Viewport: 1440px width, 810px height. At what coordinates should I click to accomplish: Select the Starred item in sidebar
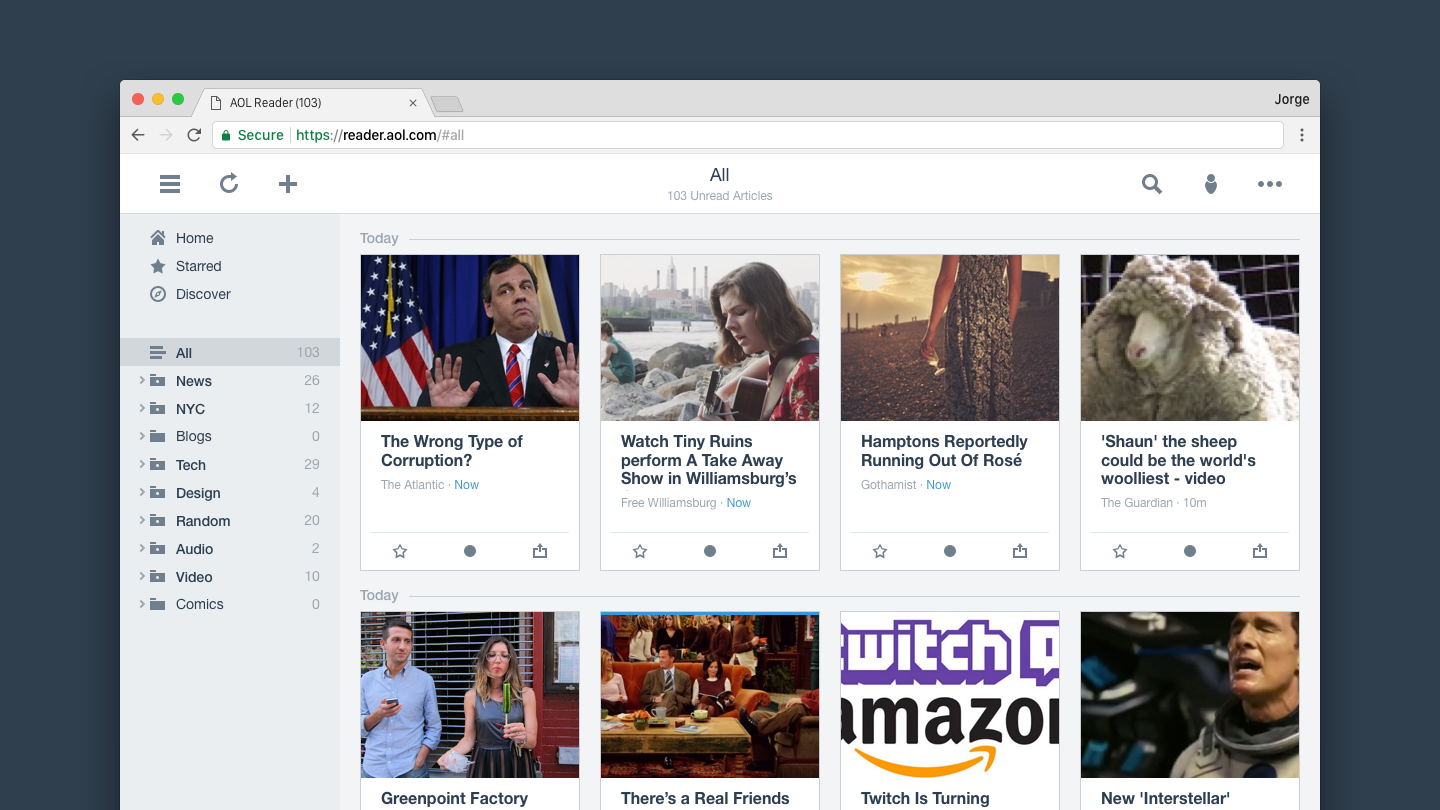click(x=198, y=266)
